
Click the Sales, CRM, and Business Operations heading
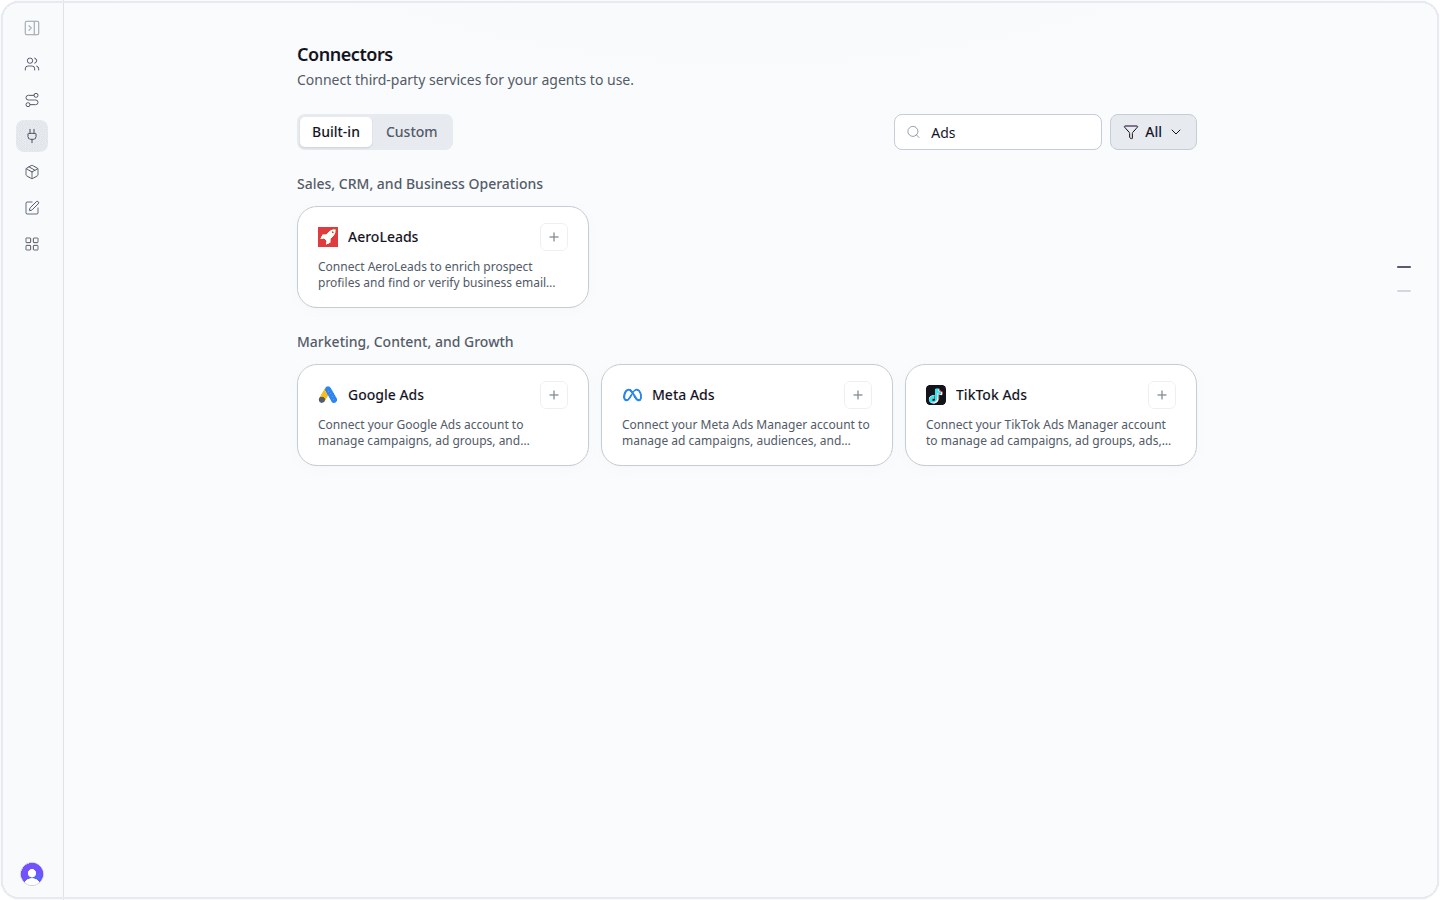(420, 184)
